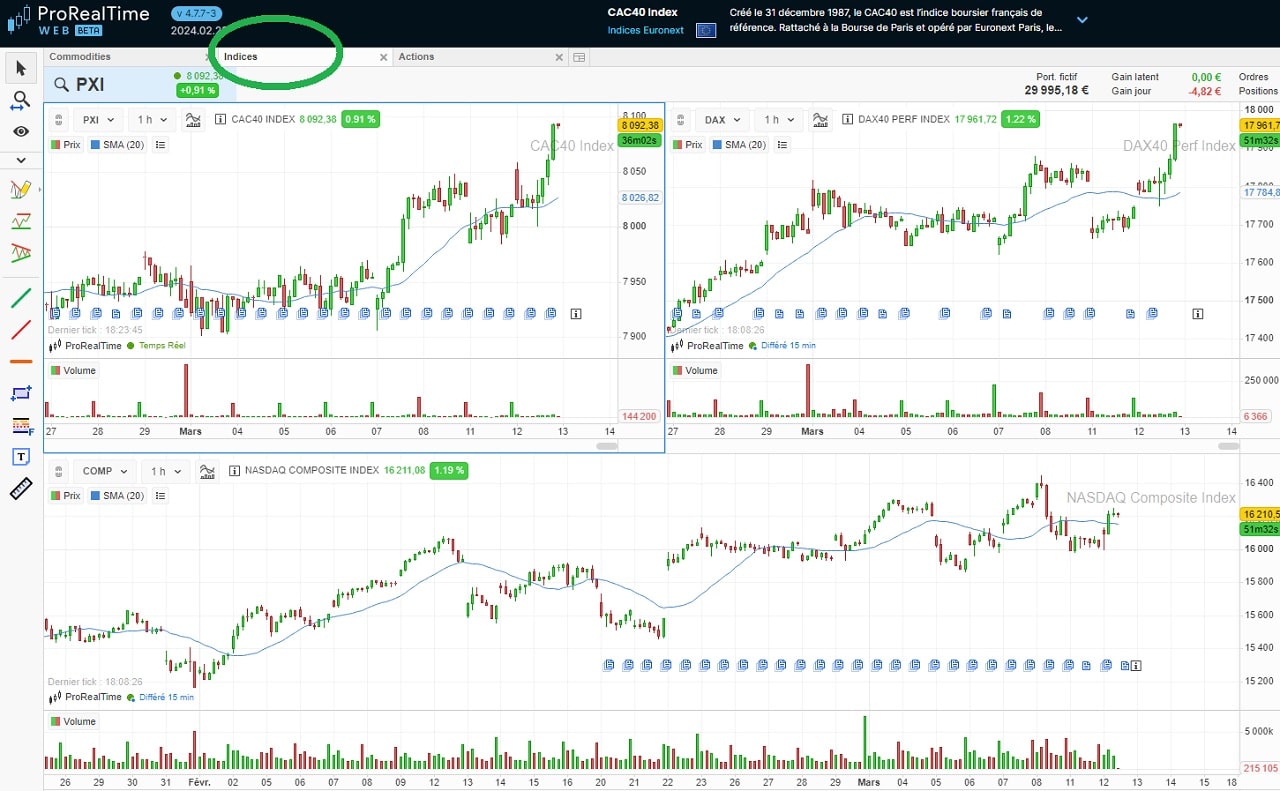Select the green trend line tool
1280x791 pixels.
[x=21, y=297]
